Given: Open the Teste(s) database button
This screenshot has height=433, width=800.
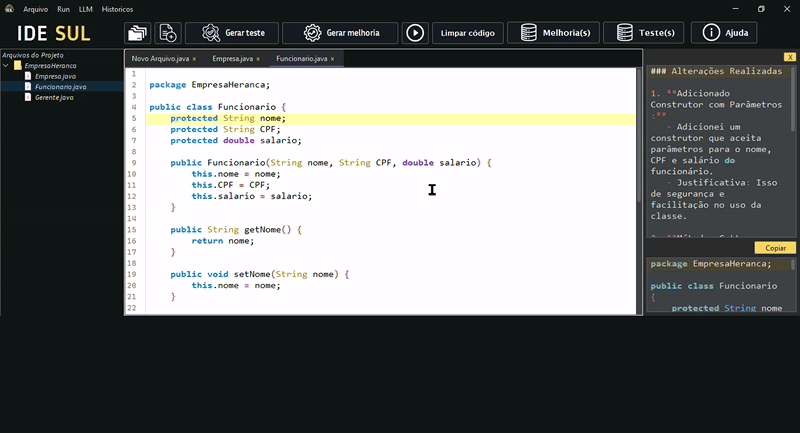Looking at the screenshot, I should [x=643, y=33].
